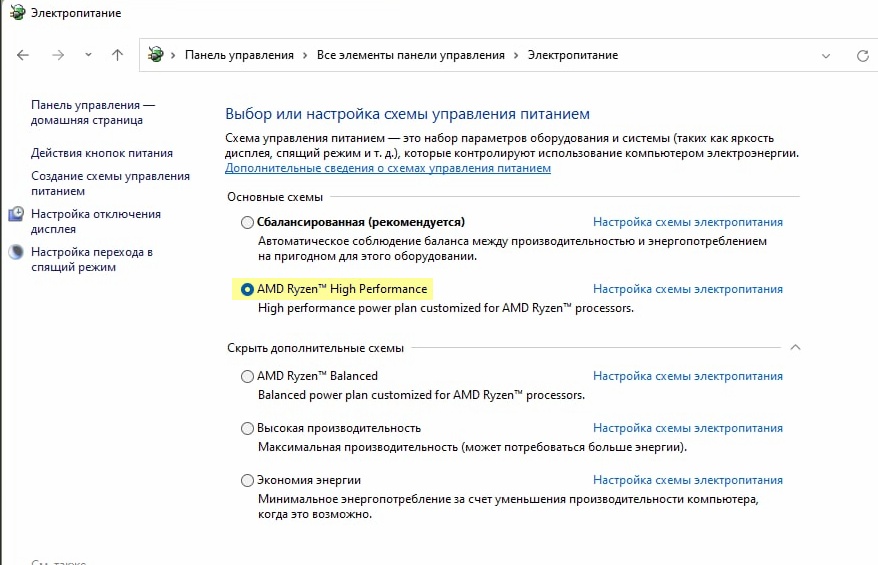Open Настройка схемы электропитания for AMD Ryzen Balanced
The width and height of the screenshot is (878, 565).
pyautogui.click(x=688, y=376)
